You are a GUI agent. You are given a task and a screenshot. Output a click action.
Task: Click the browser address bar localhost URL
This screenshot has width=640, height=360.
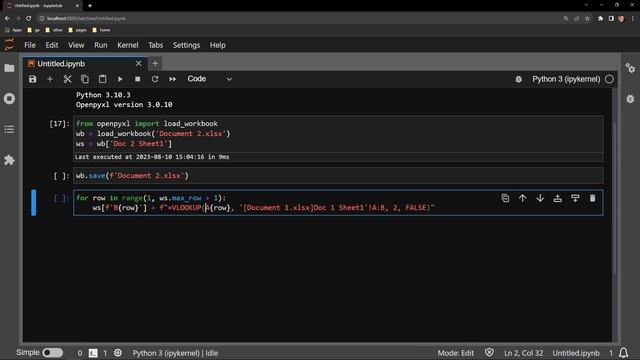tap(86, 18)
